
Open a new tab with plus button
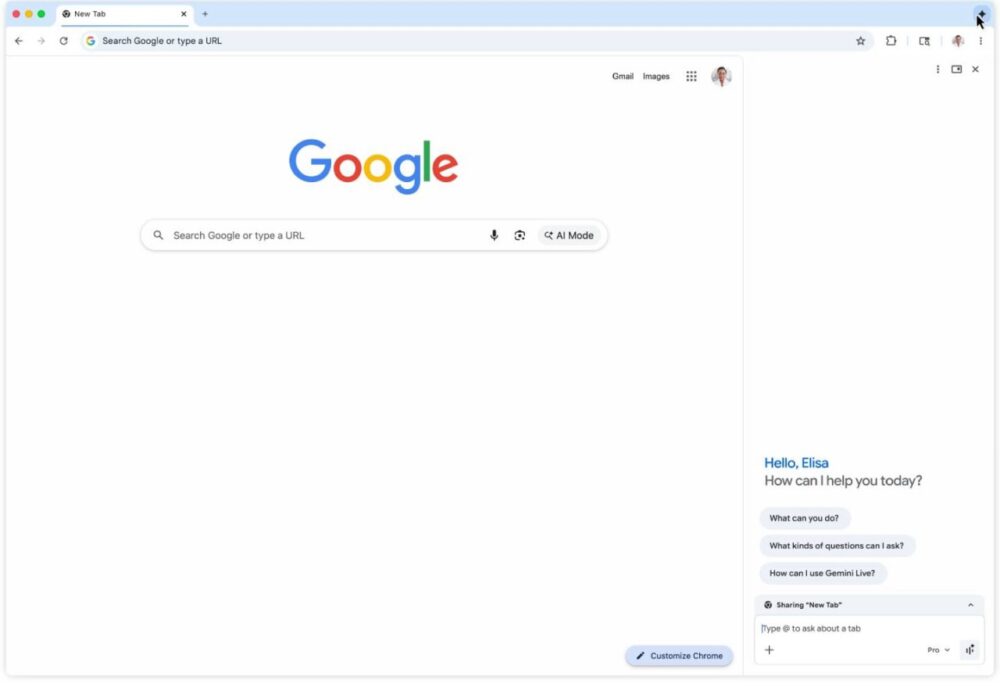click(x=205, y=14)
